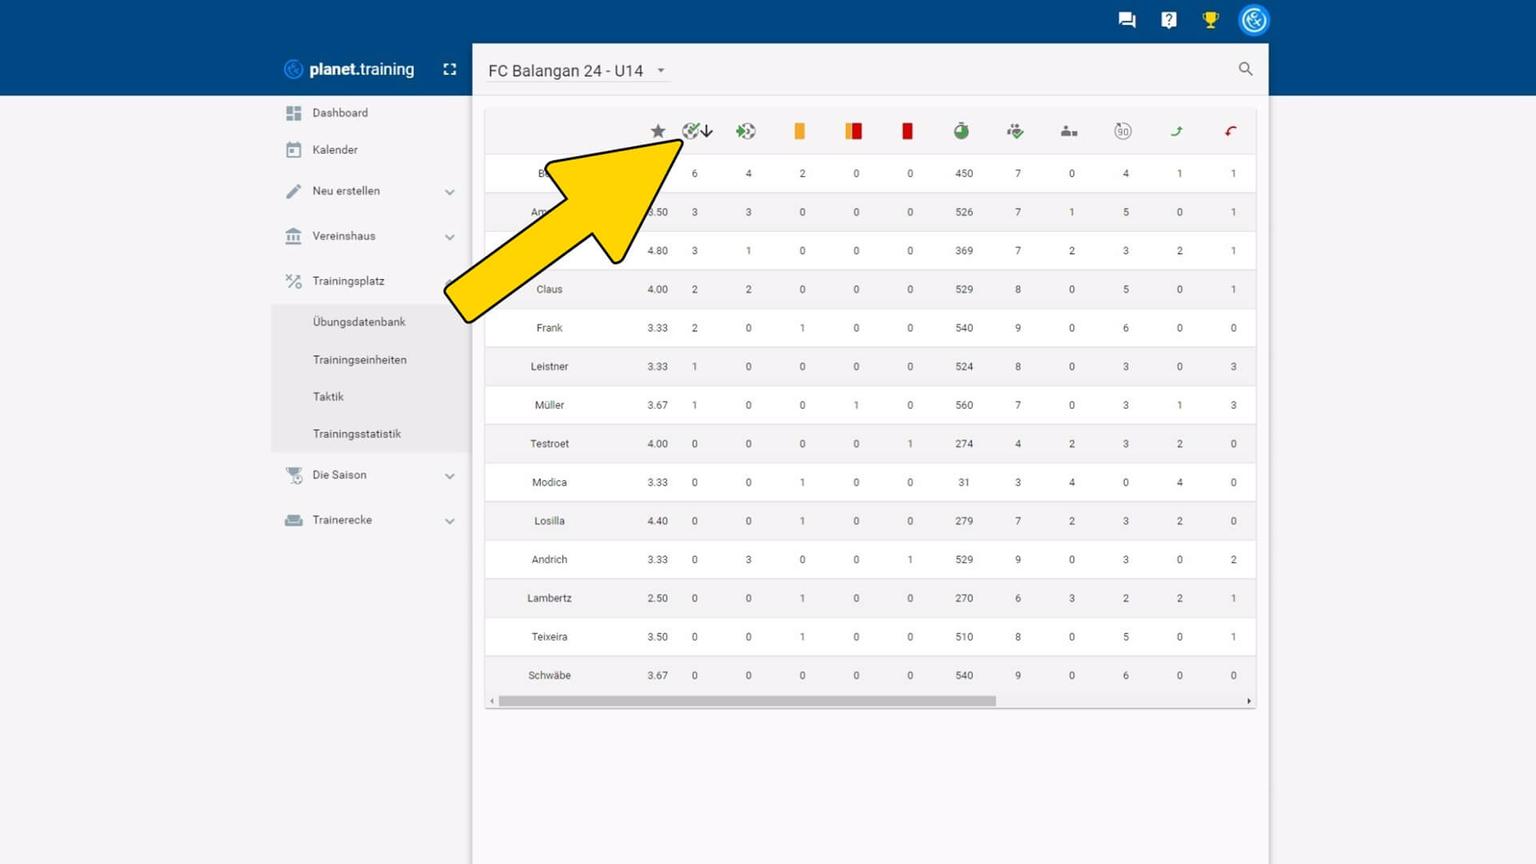Sort by goals scored column icon
The width and height of the screenshot is (1536, 864).
click(692, 131)
